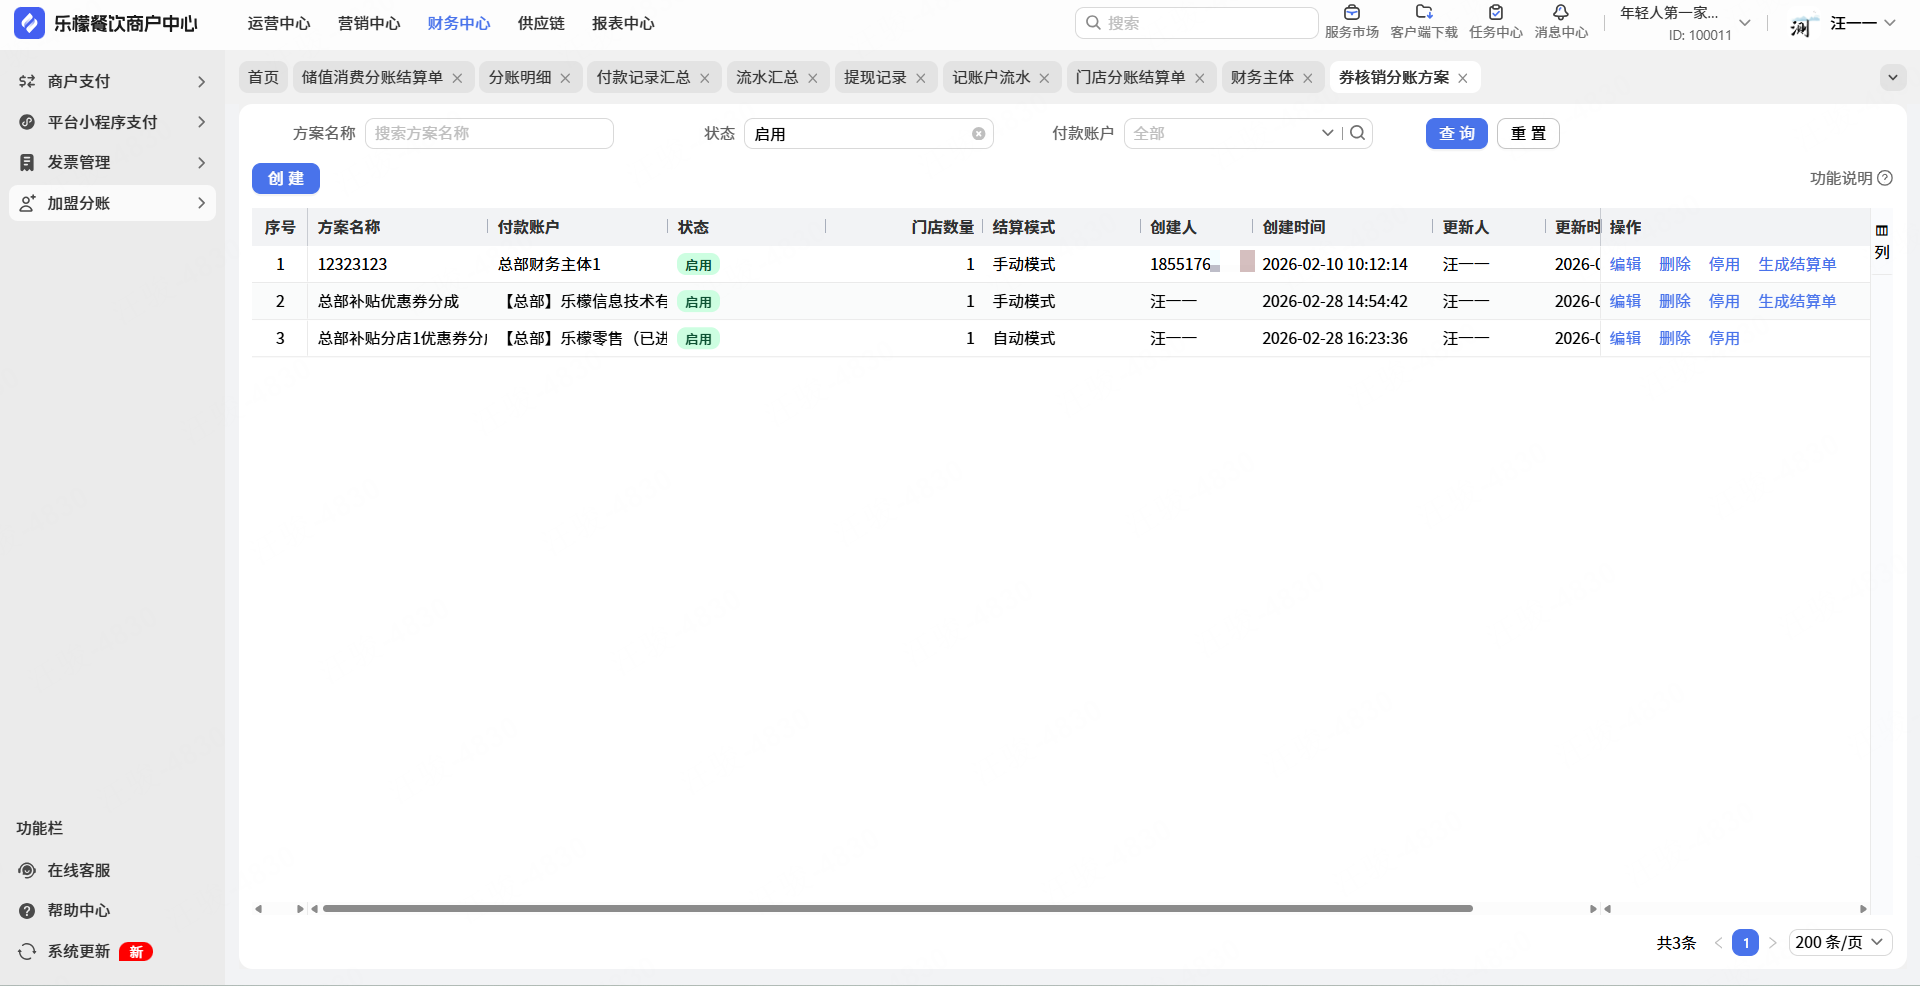Click 生成结算单 for 总部补贴优惠券分成 row

tap(1797, 301)
